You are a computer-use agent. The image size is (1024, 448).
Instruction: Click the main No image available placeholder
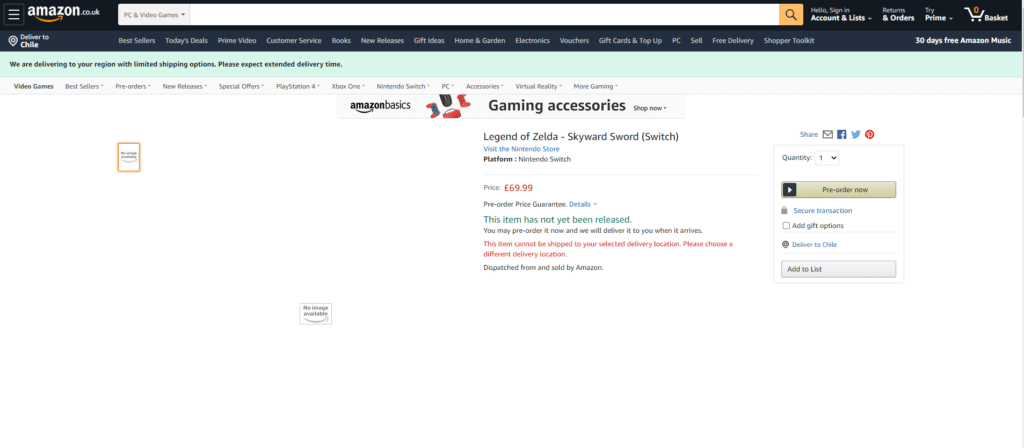(315, 313)
